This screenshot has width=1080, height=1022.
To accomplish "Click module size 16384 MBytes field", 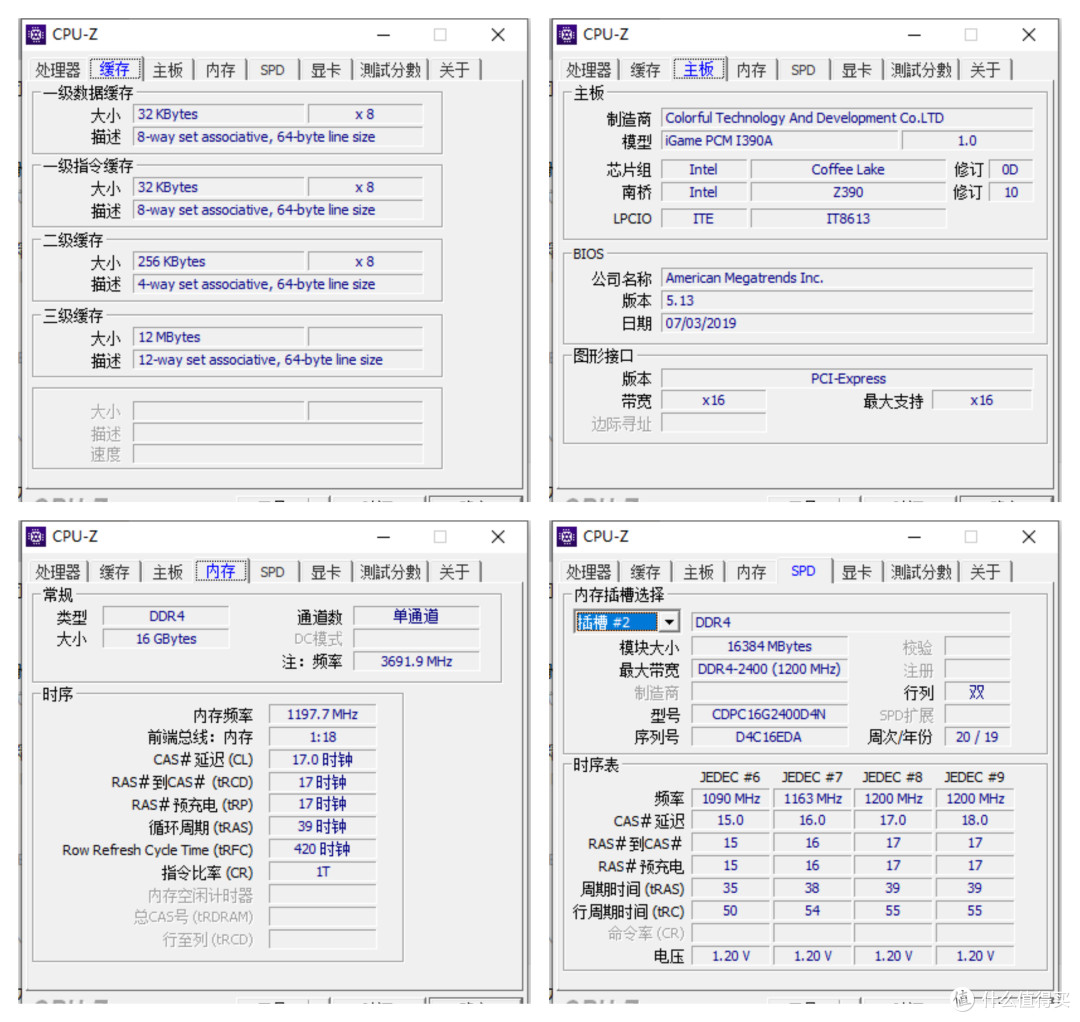I will pyautogui.click(x=769, y=647).
